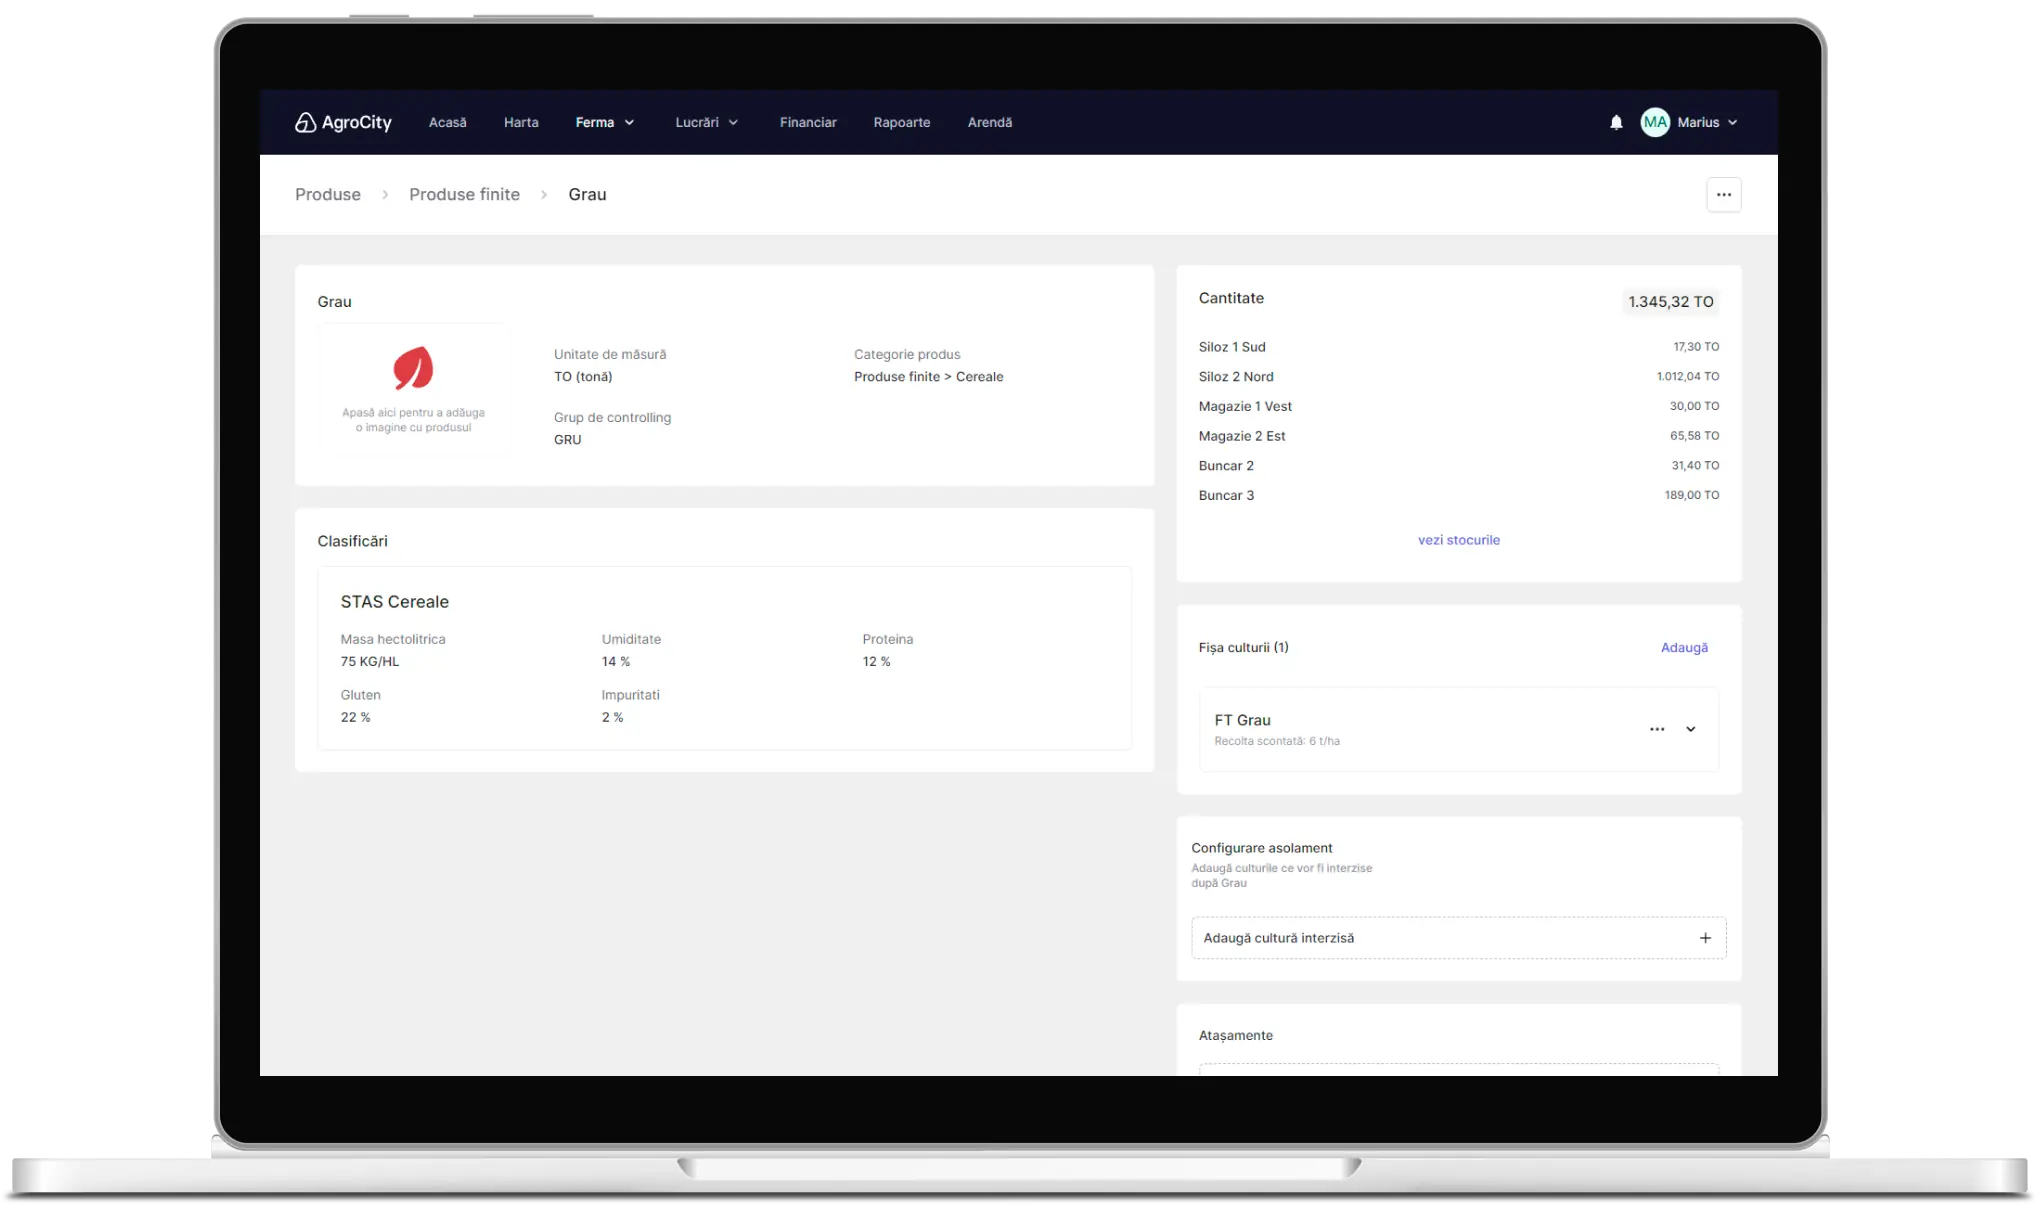2038x1208 pixels.
Task: Open the Rapoarte menu item
Action: (x=901, y=122)
